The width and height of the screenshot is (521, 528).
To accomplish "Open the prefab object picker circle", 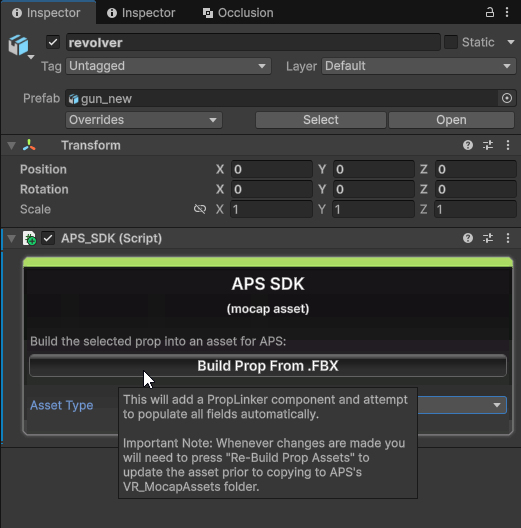I will click(507, 98).
